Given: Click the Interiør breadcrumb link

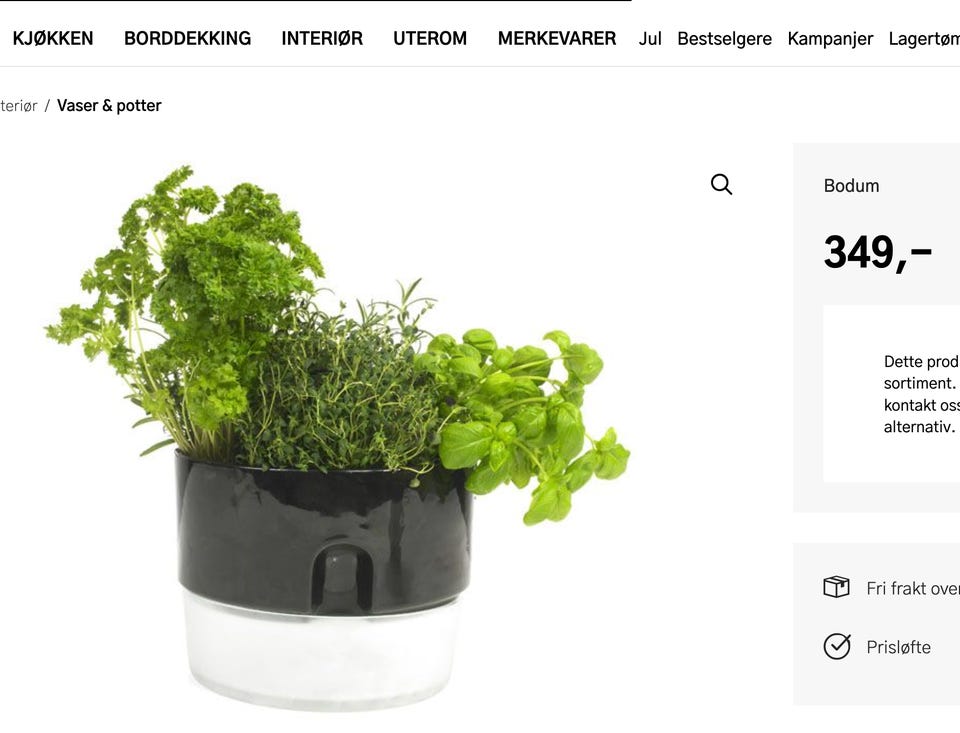Looking at the screenshot, I should coord(18,106).
